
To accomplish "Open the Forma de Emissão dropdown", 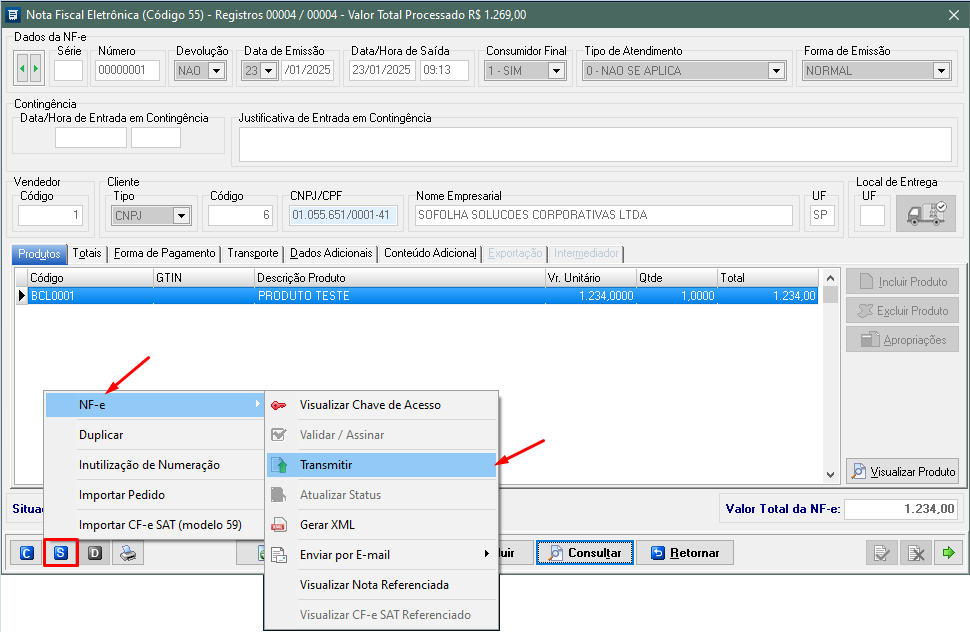I will [940, 71].
